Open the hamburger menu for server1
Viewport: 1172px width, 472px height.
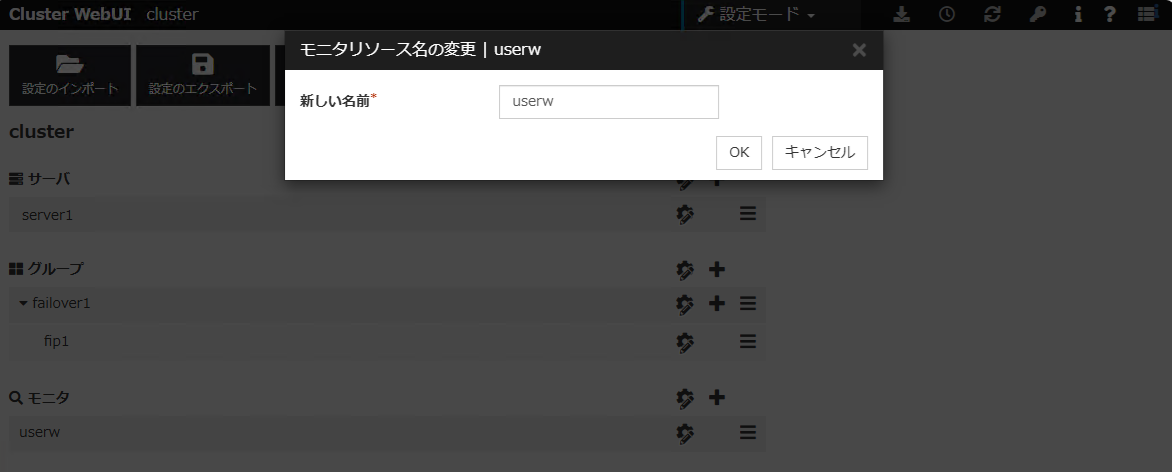click(747, 214)
